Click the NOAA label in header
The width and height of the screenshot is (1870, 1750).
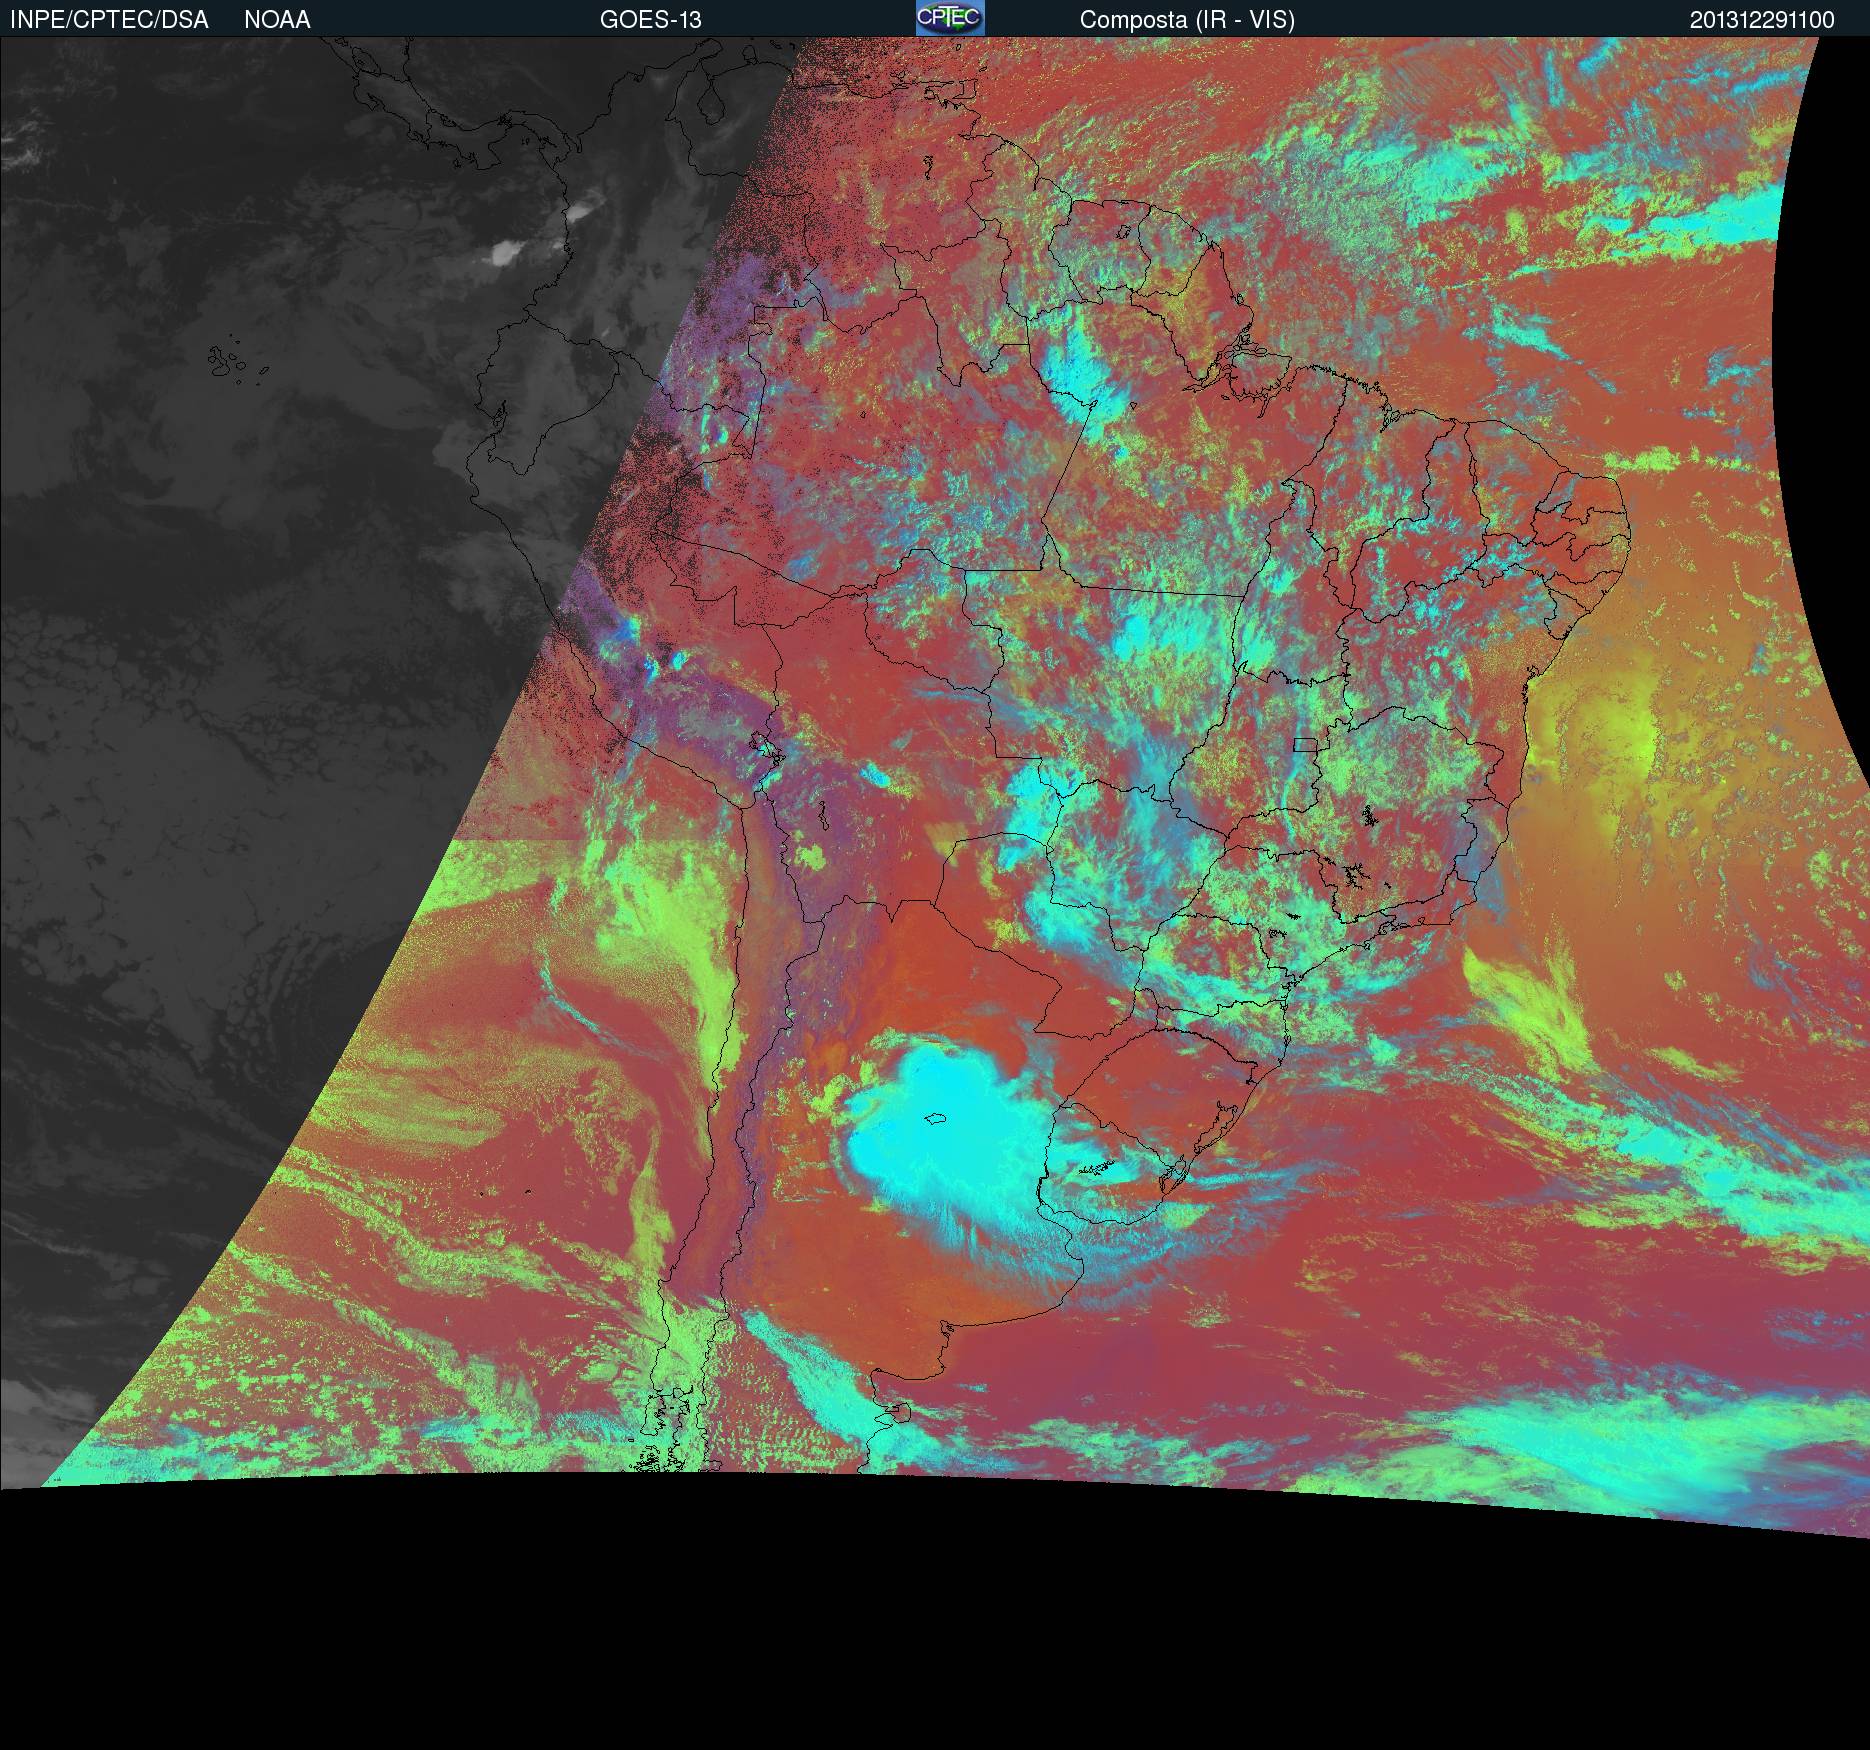point(277,20)
